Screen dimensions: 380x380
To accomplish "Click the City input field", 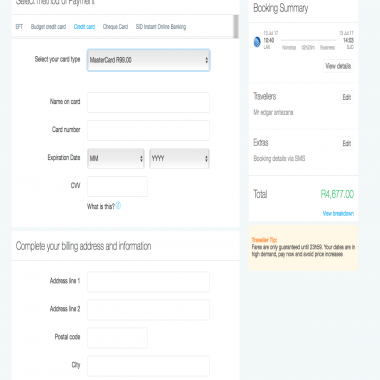I will click(149, 366).
